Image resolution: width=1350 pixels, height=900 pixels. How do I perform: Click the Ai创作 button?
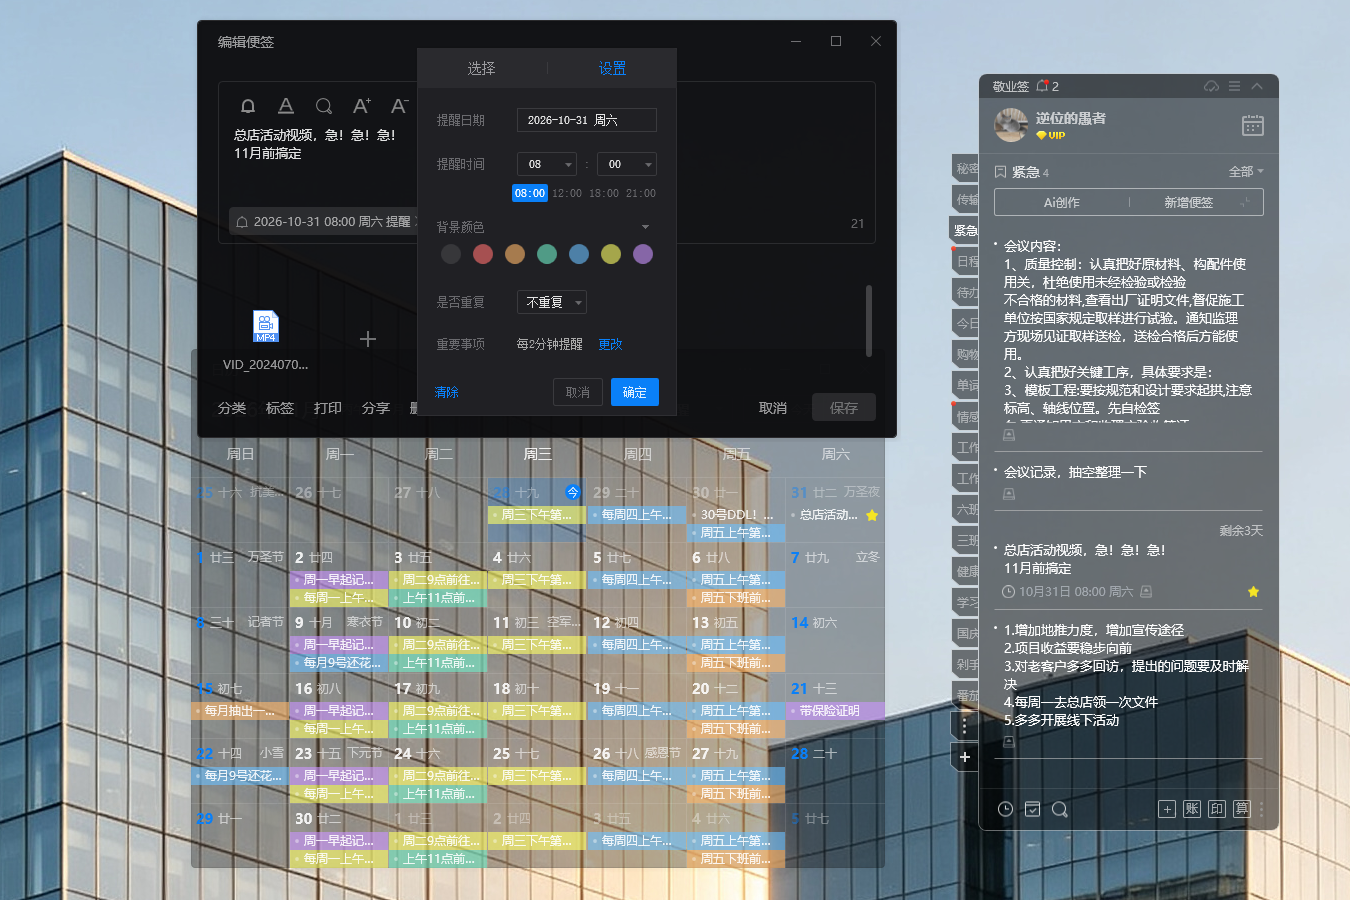[1062, 202]
